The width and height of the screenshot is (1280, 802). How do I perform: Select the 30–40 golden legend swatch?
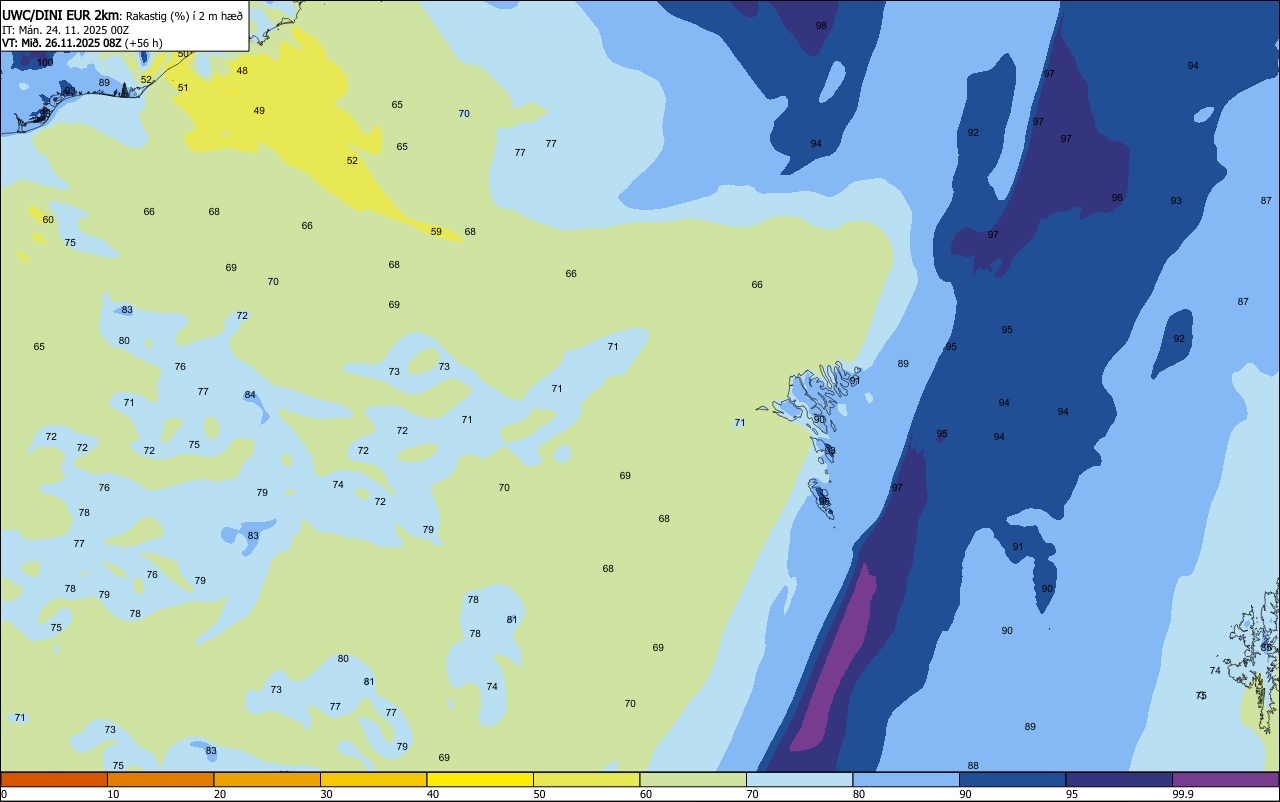point(373,779)
